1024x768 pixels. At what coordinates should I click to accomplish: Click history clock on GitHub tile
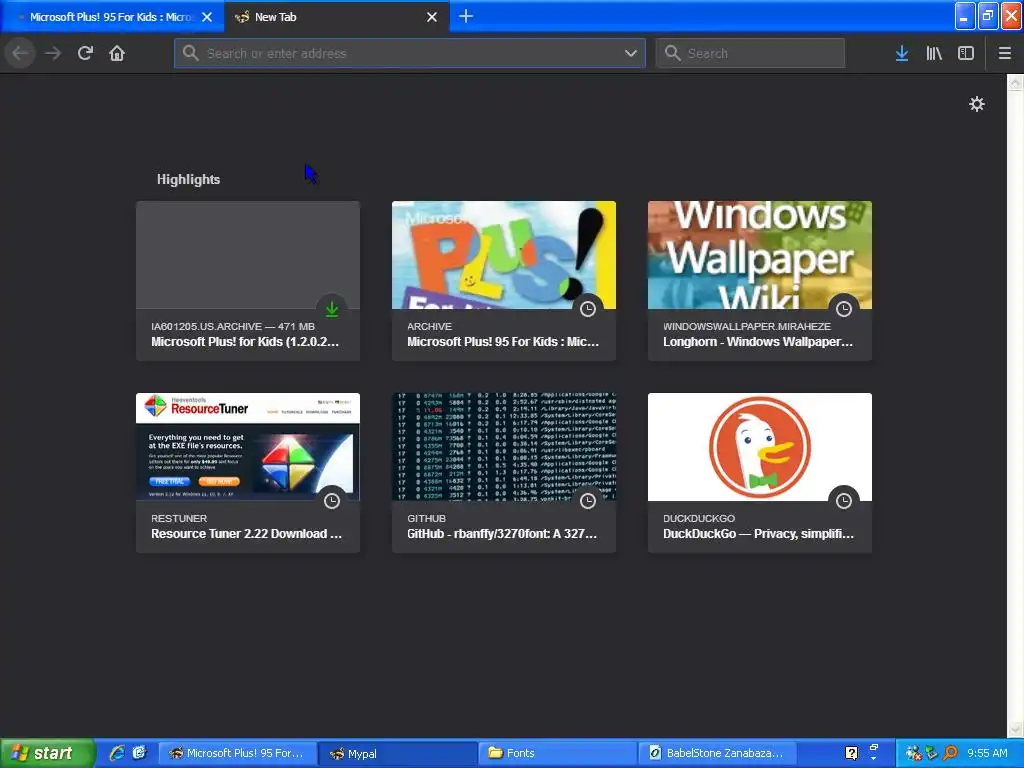[588, 501]
